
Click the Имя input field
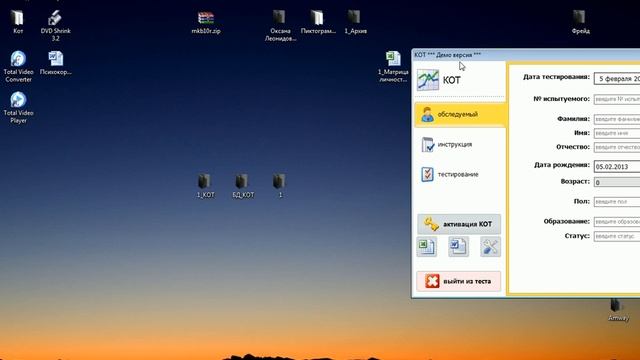click(617, 133)
